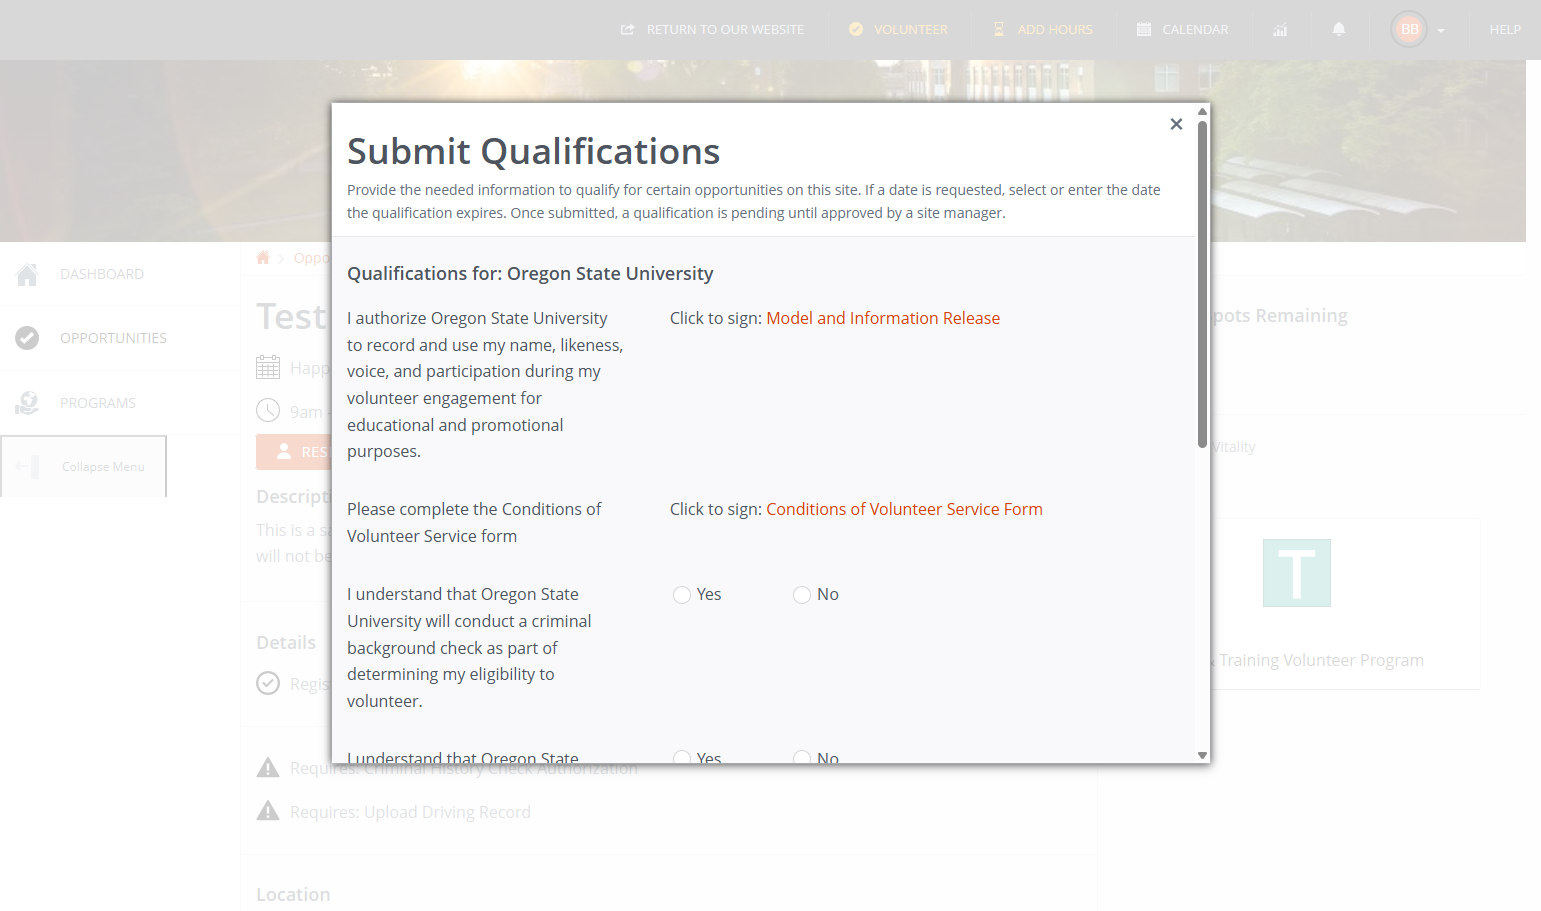Image resolution: width=1541 pixels, height=911 pixels.
Task: Click the Dashboard home icon
Action: click(27, 274)
